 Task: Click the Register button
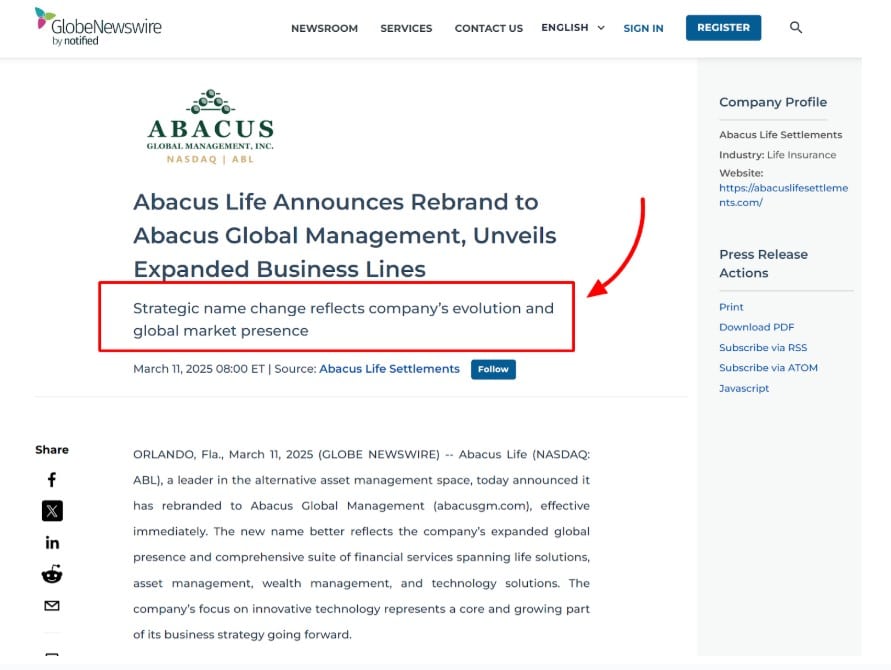pos(723,28)
